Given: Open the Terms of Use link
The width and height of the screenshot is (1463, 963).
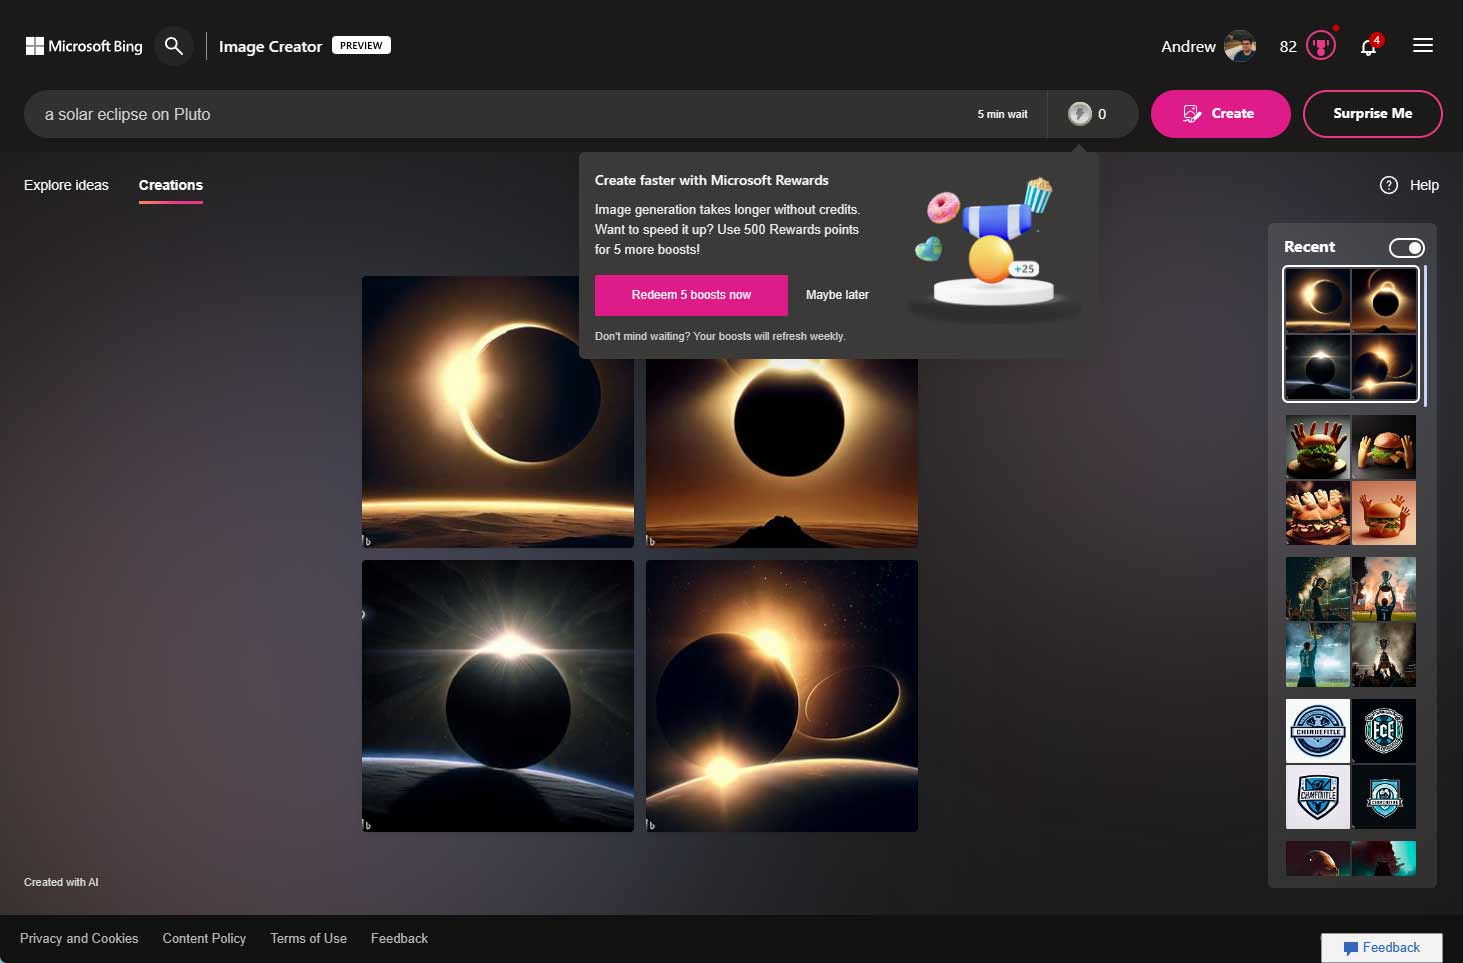Looking at the screenshot, I should 308,938.
